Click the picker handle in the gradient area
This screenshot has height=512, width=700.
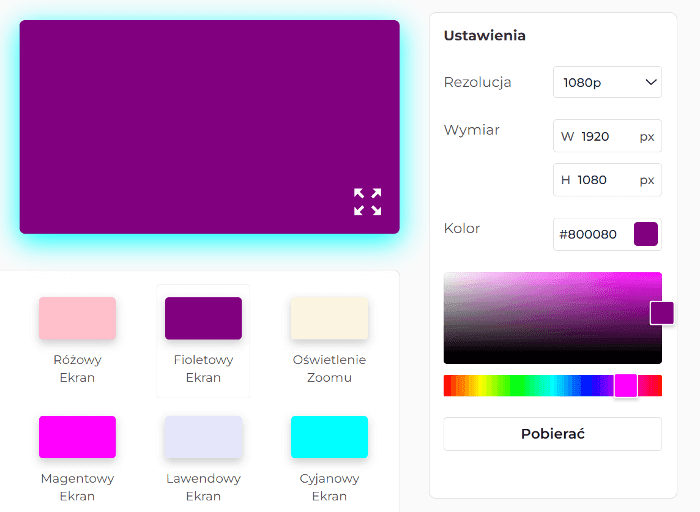(662, 313)
